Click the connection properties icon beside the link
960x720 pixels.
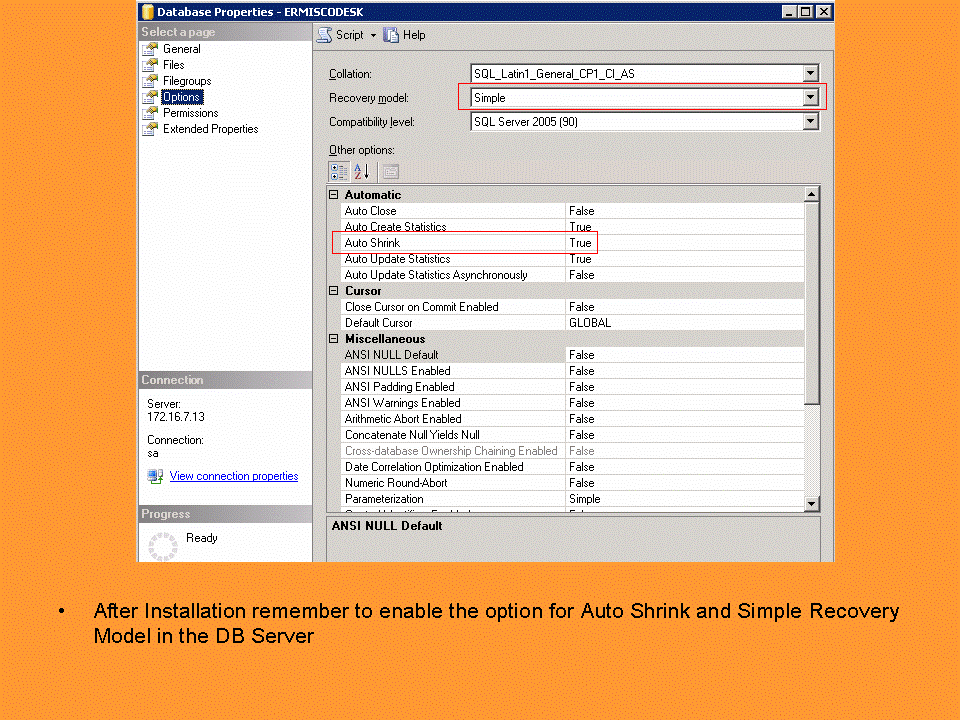155,475
